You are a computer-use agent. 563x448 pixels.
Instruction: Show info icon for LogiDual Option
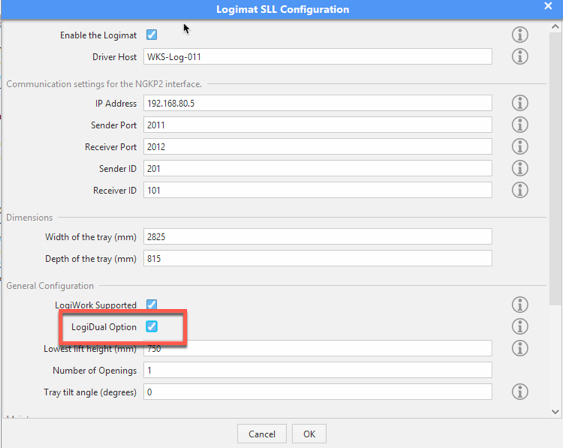click(x=520, y=327)
